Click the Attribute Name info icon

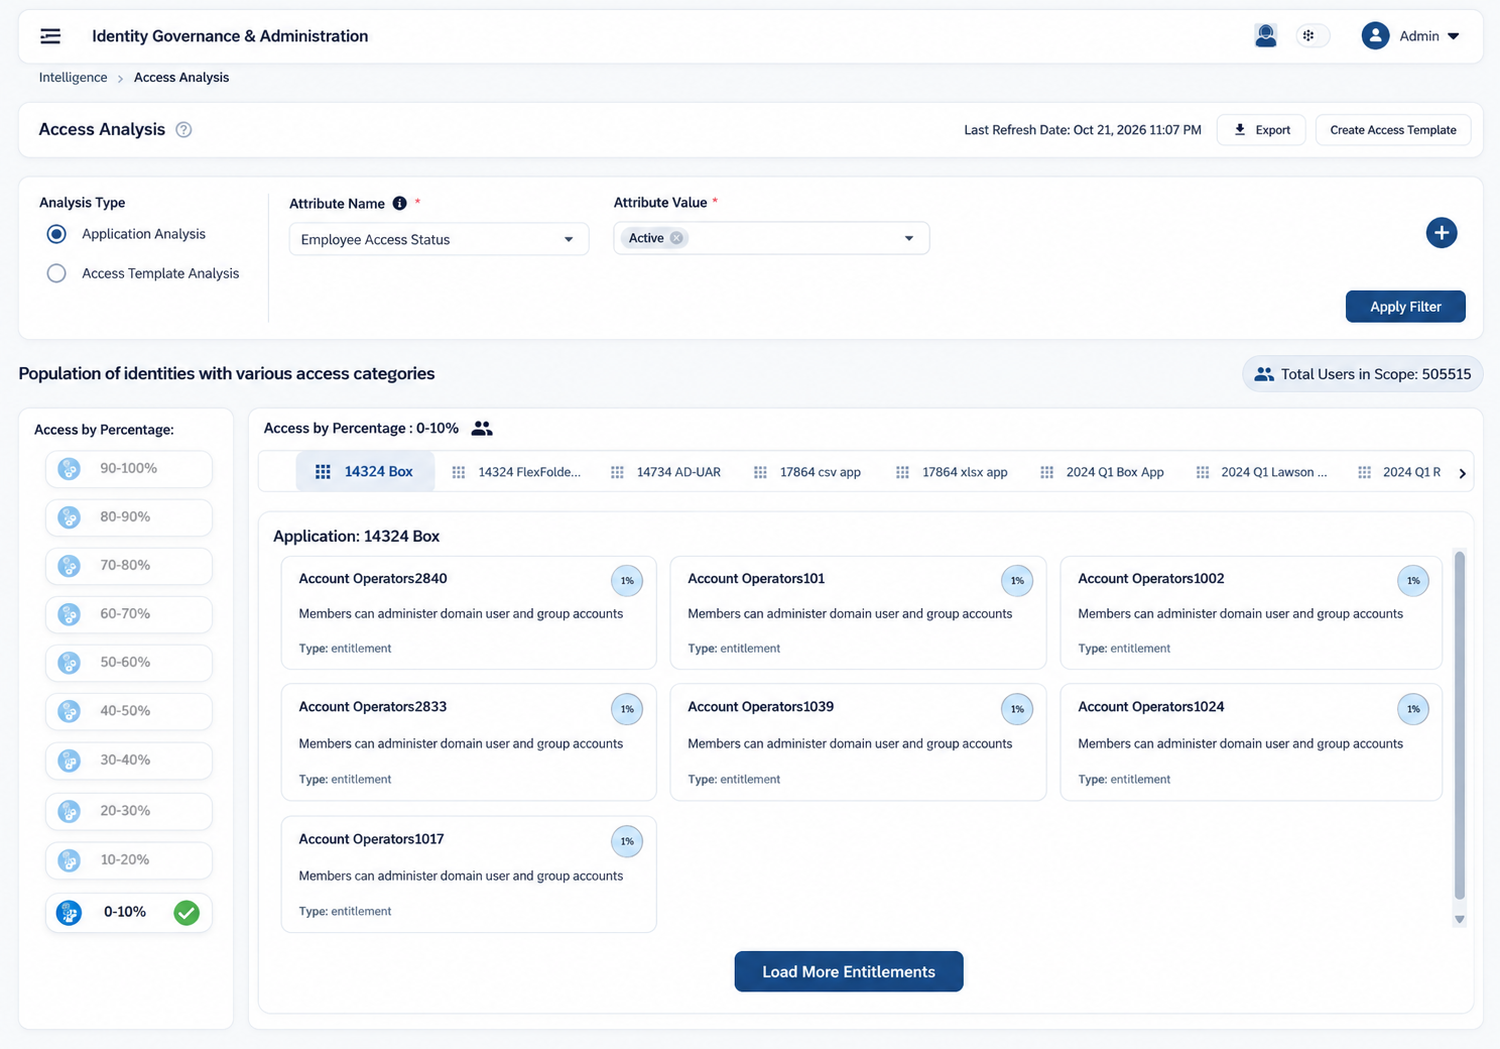[x=400, y=203]
